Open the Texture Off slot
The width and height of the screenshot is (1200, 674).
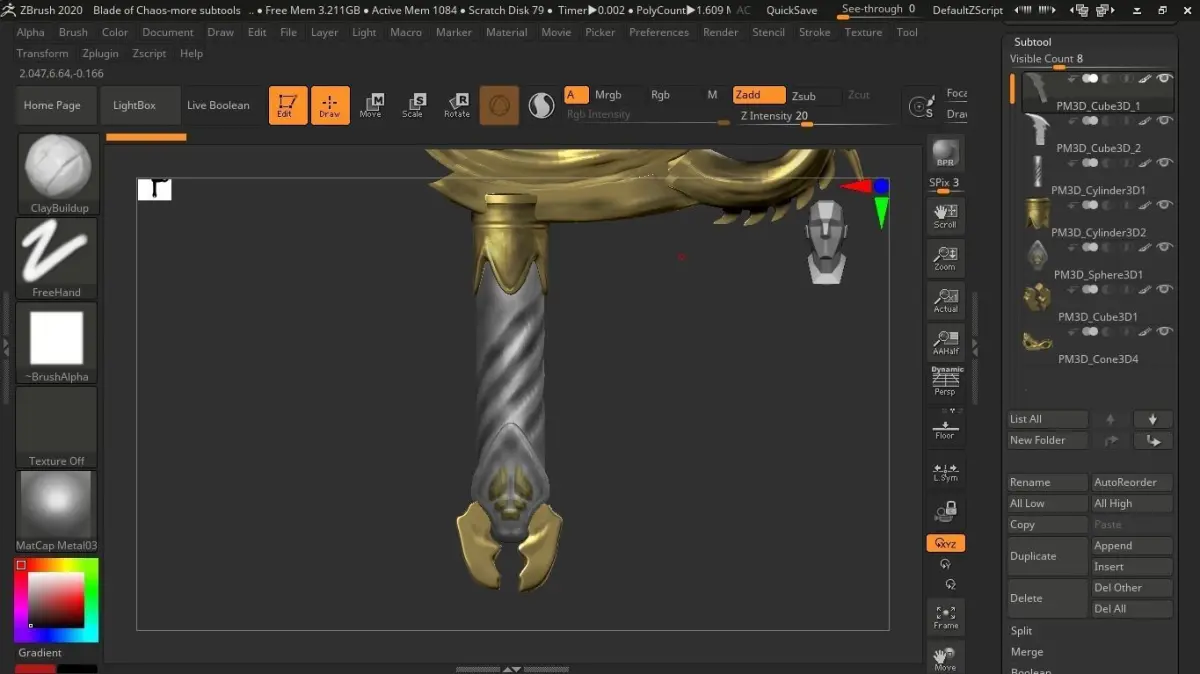[58, 427]
